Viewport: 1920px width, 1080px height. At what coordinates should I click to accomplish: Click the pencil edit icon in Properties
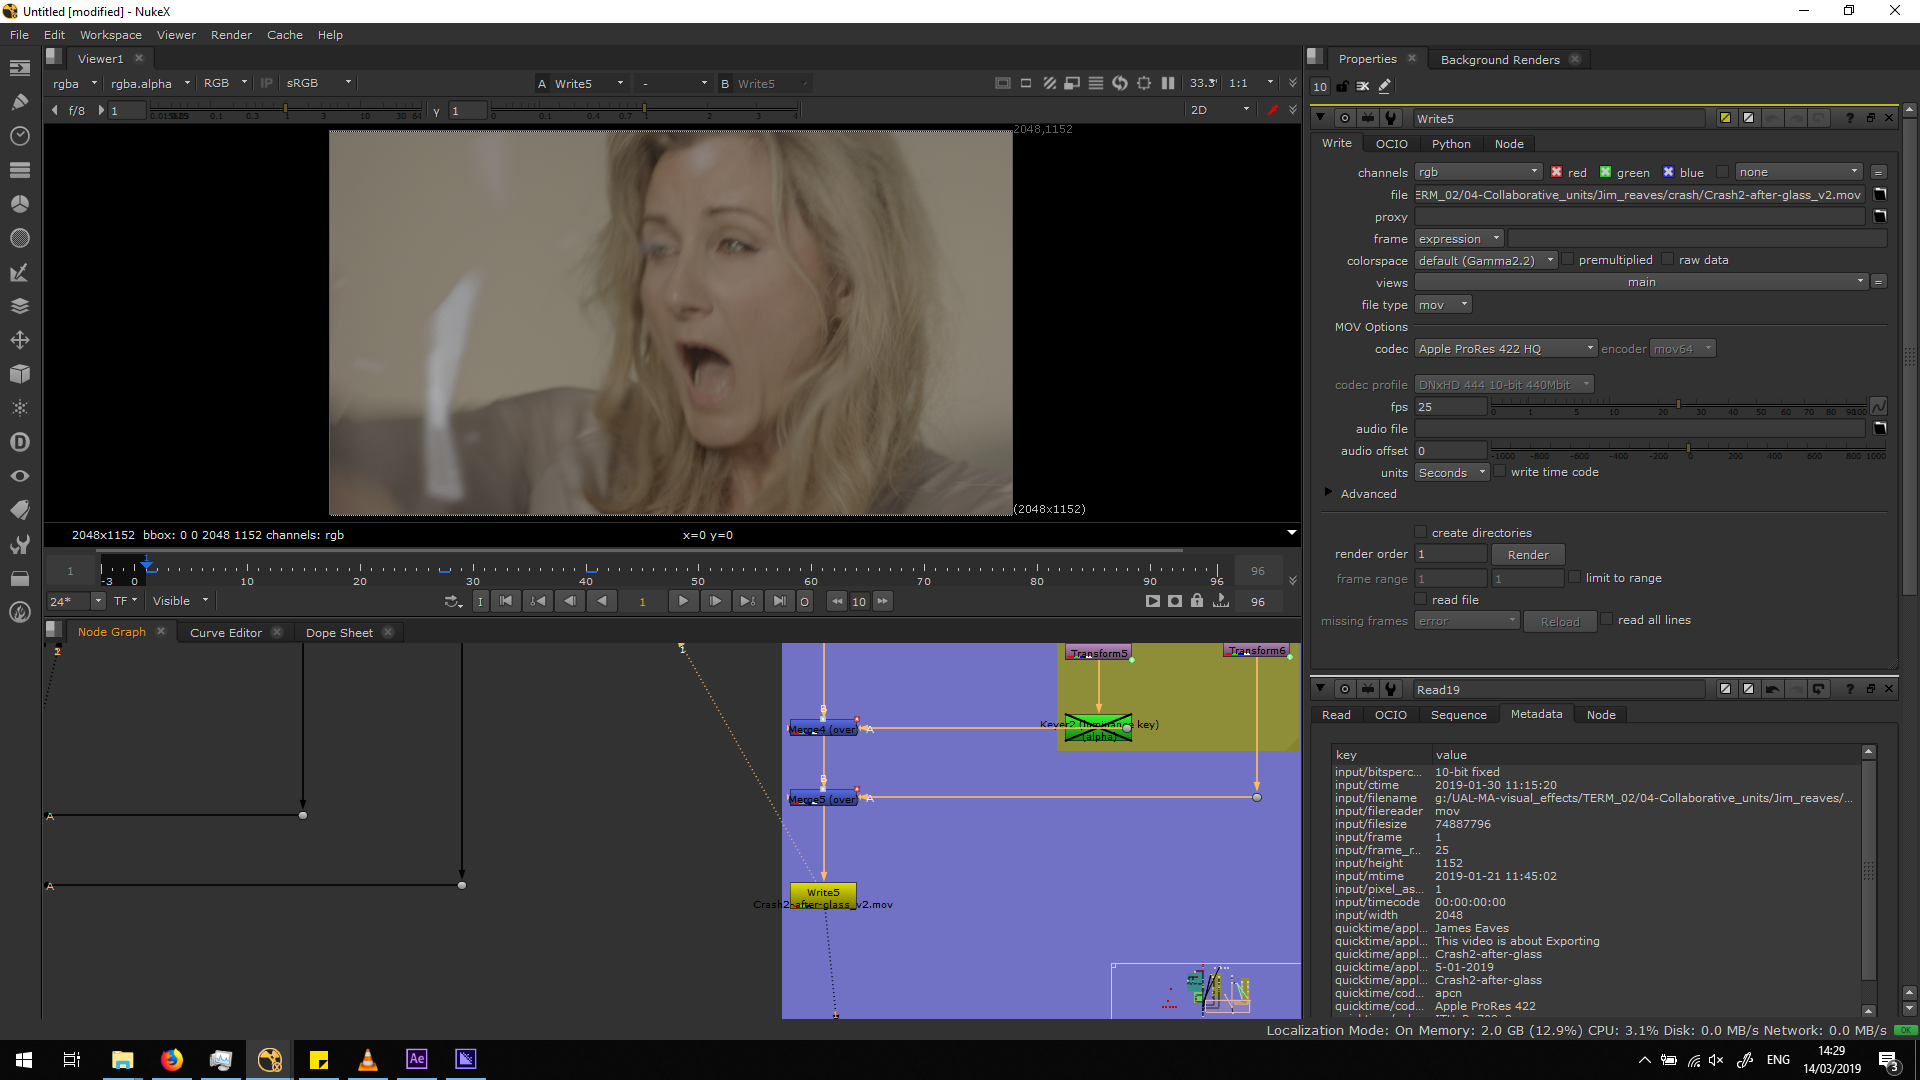click(x=1385, y=87)
